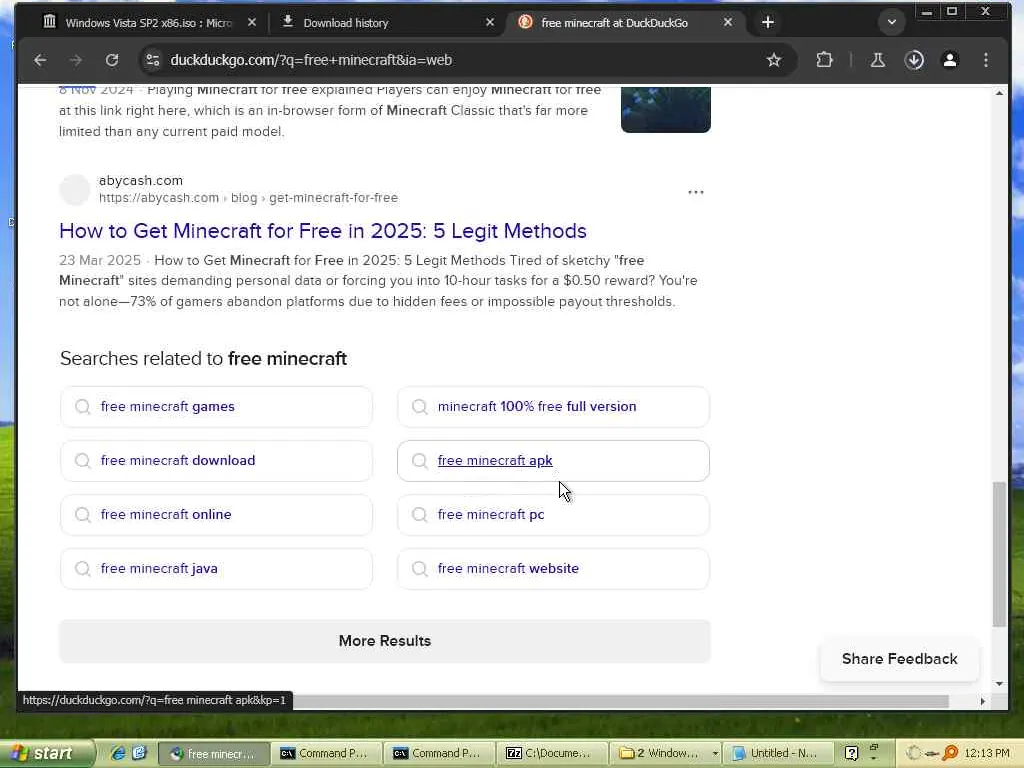Search related: free minecraft website

click(553, 569)
